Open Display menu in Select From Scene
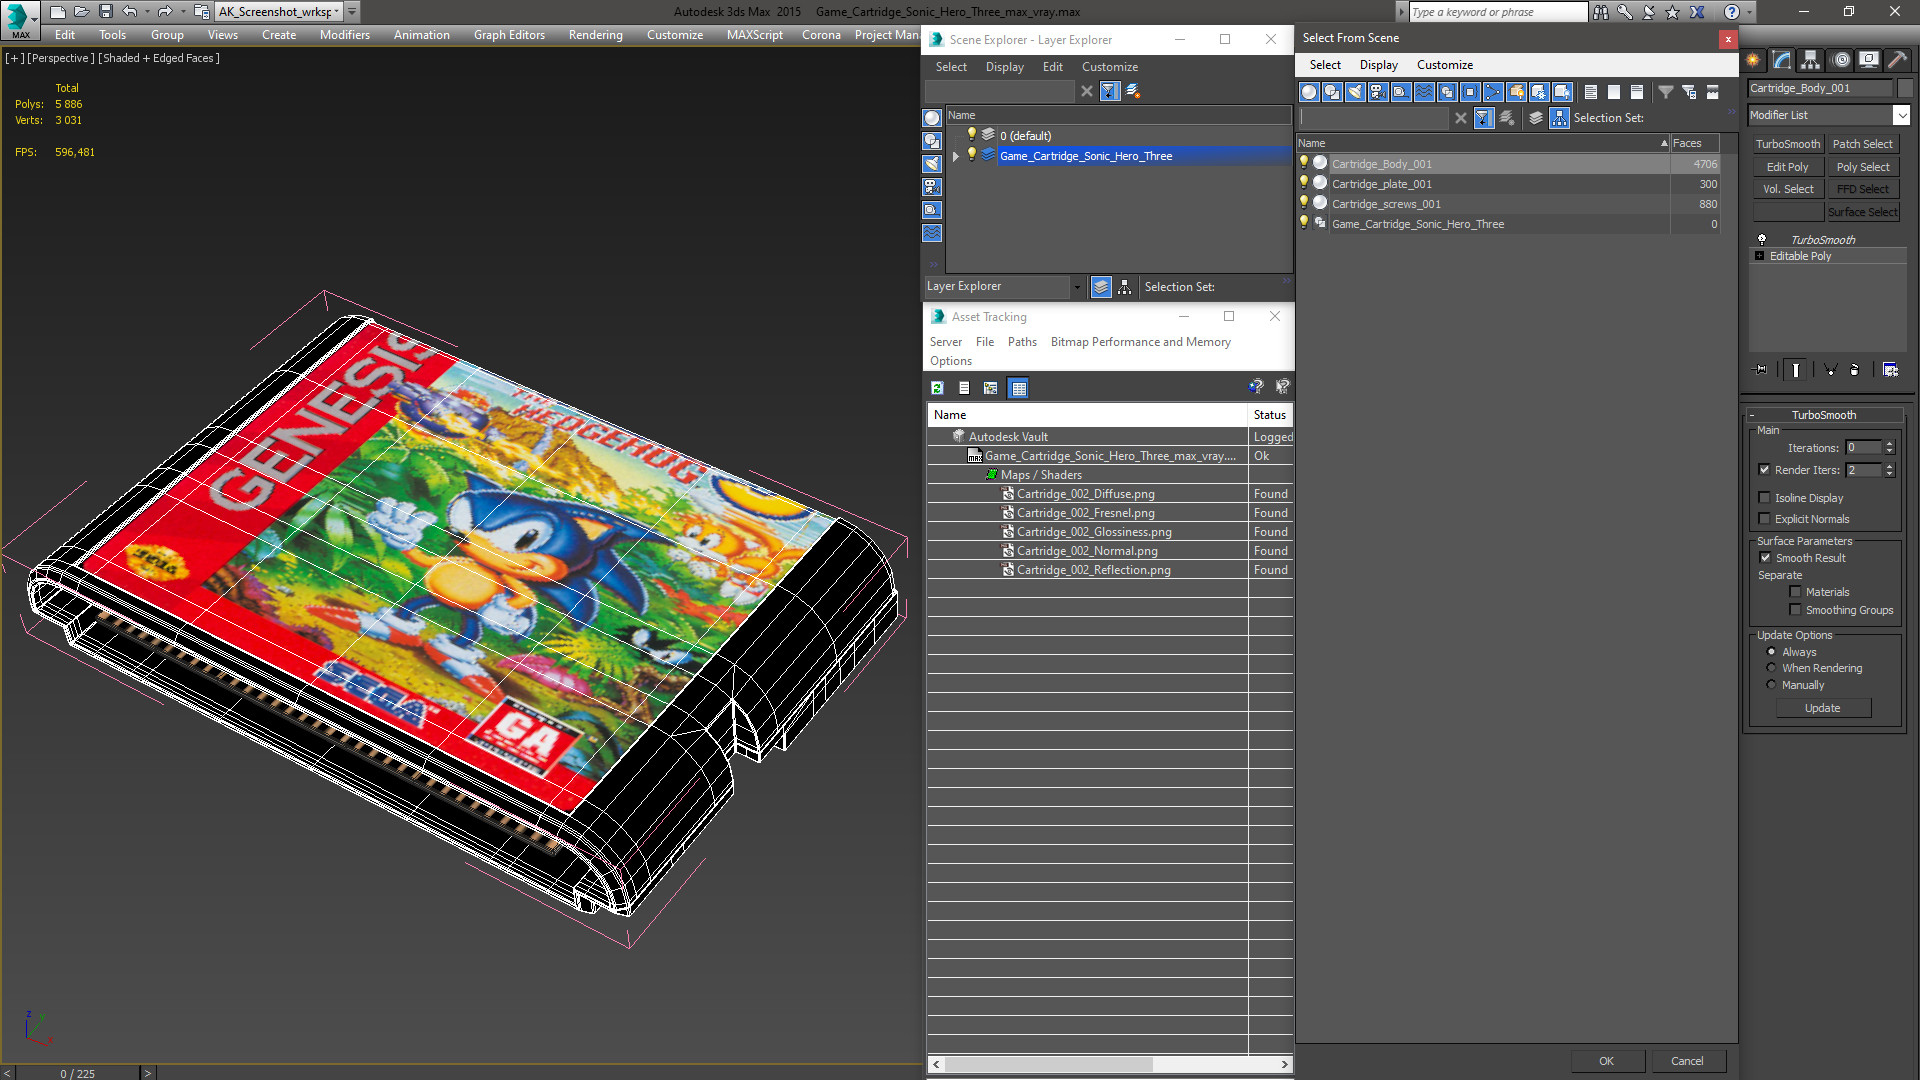 click(x=1378, y=65)
